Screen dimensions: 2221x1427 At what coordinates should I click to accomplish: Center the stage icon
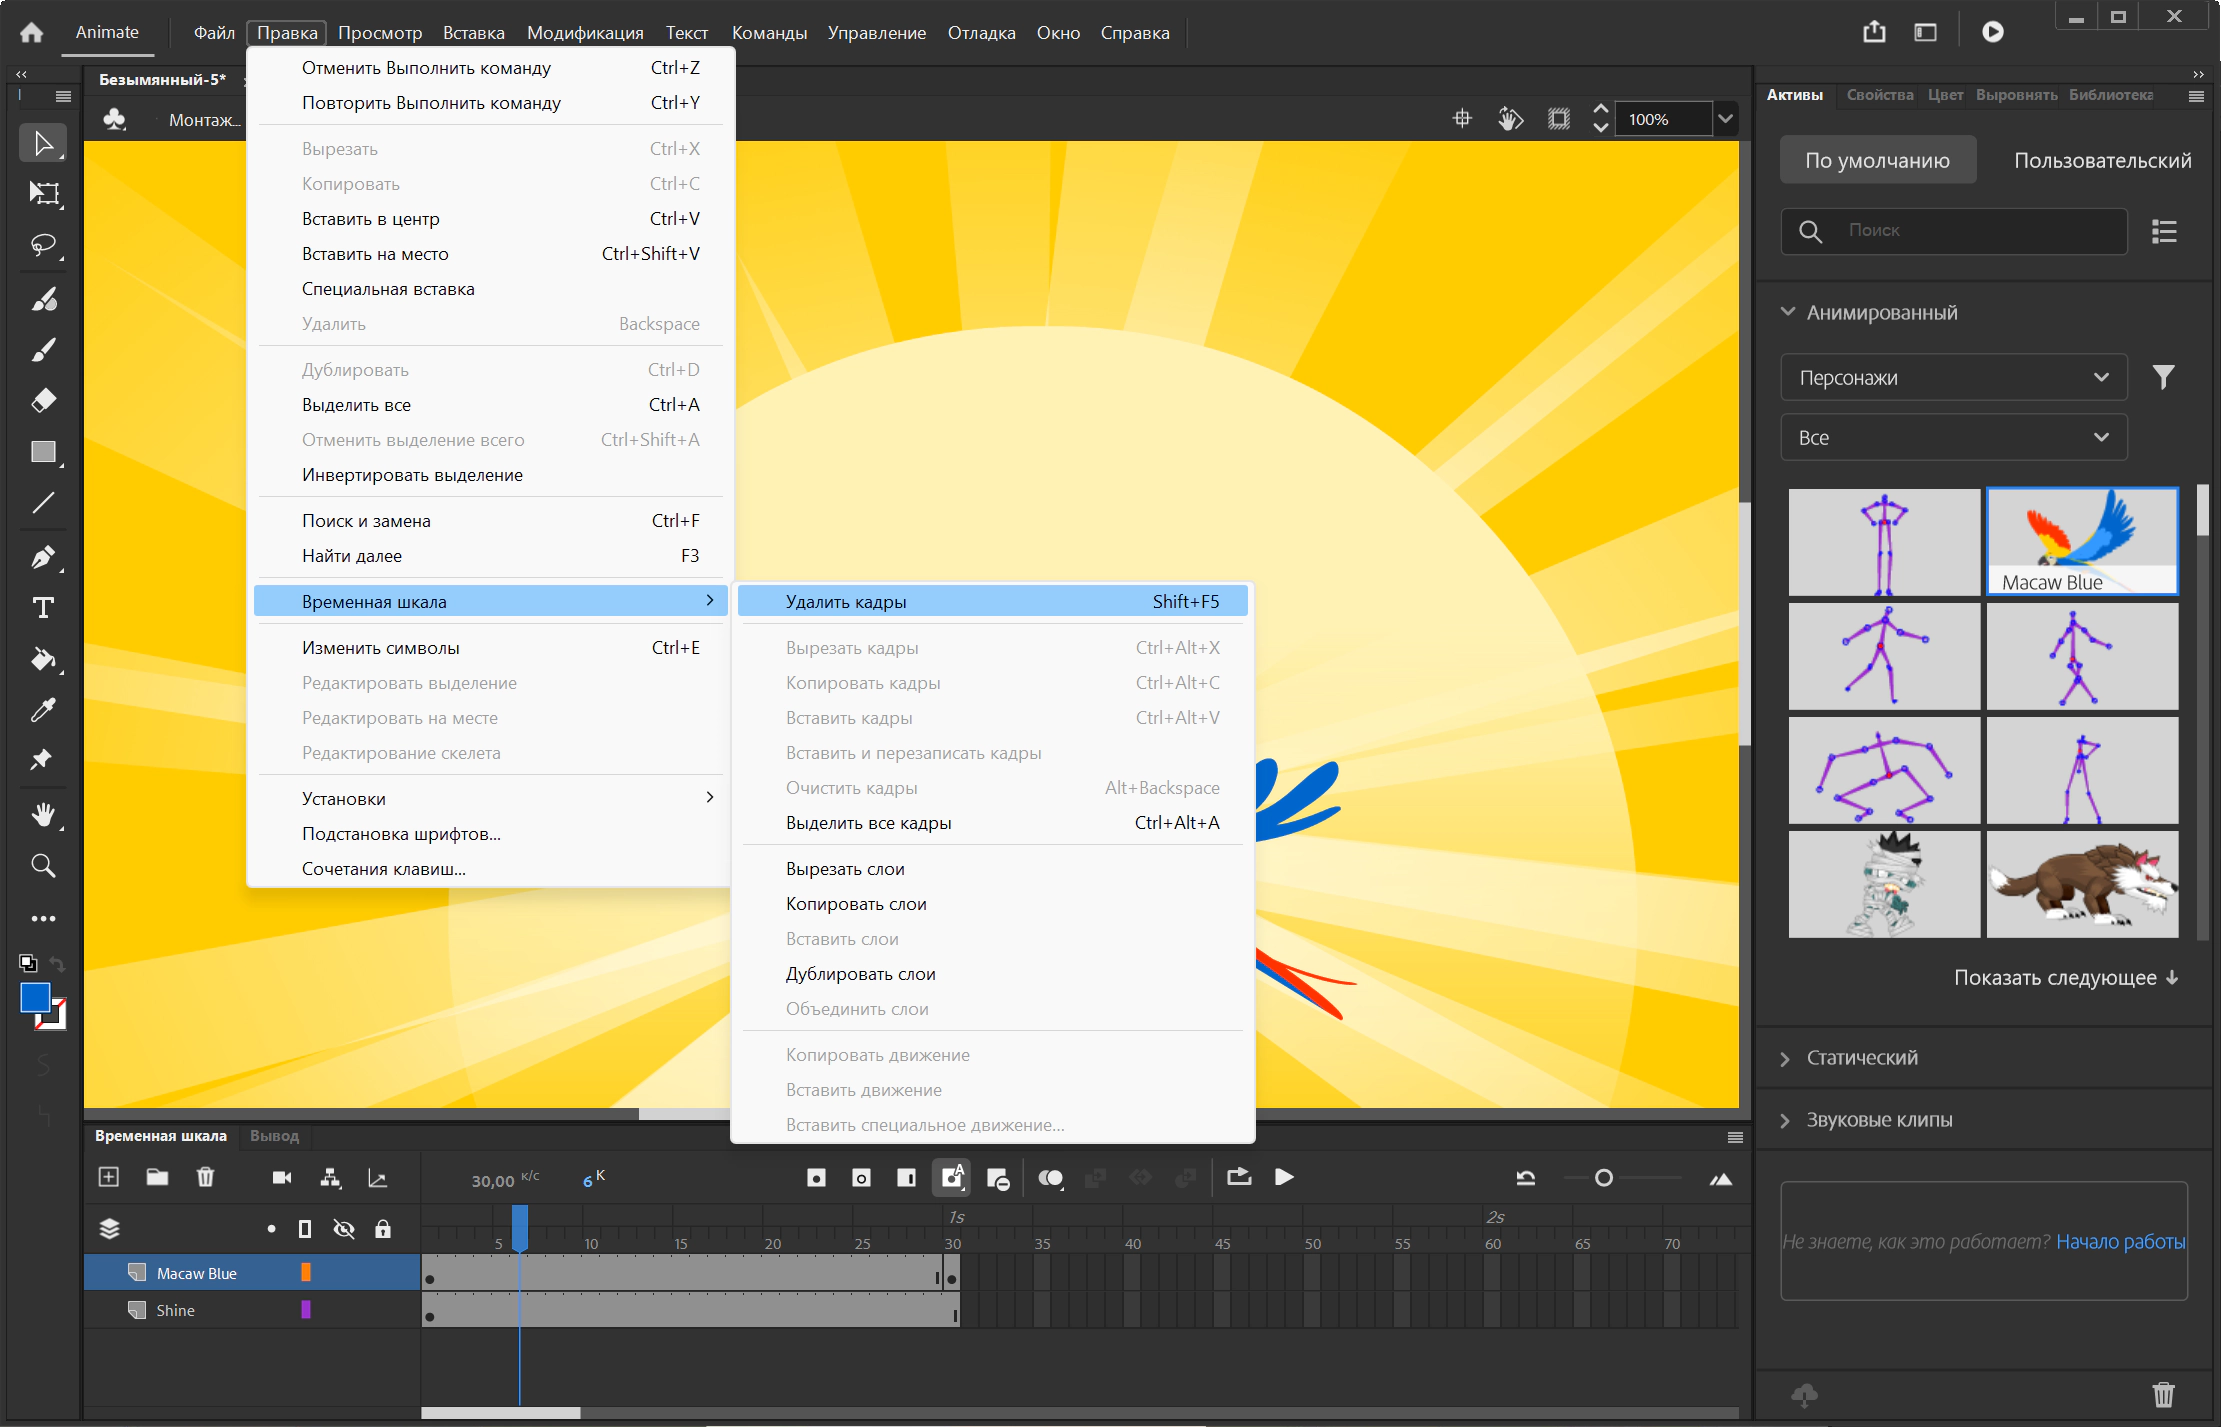(1462, 119)
